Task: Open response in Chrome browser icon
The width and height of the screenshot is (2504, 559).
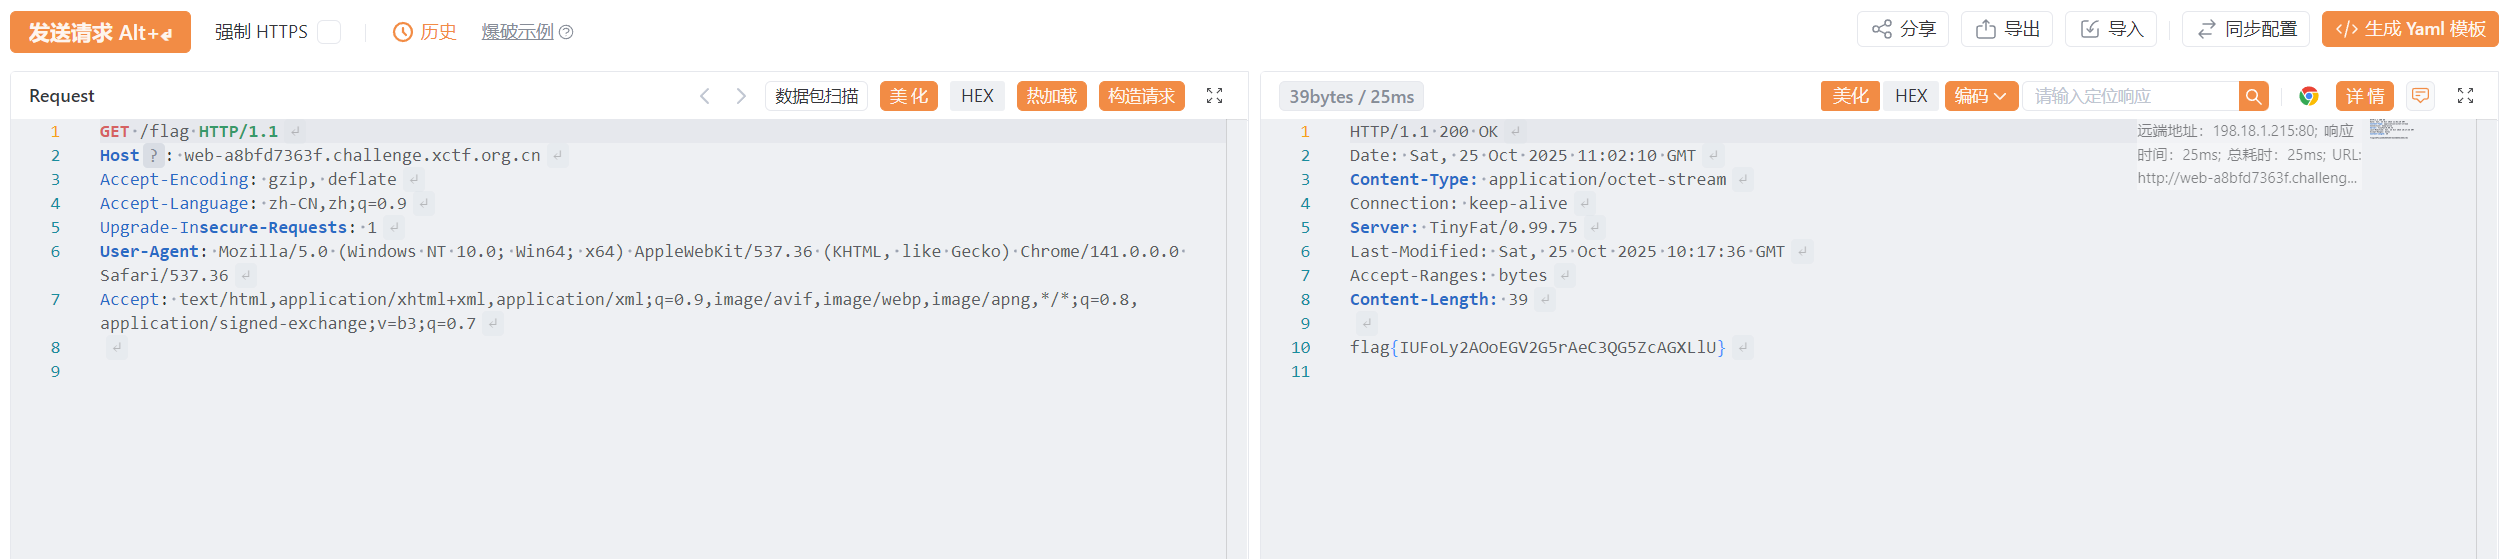Action: 2309,96
